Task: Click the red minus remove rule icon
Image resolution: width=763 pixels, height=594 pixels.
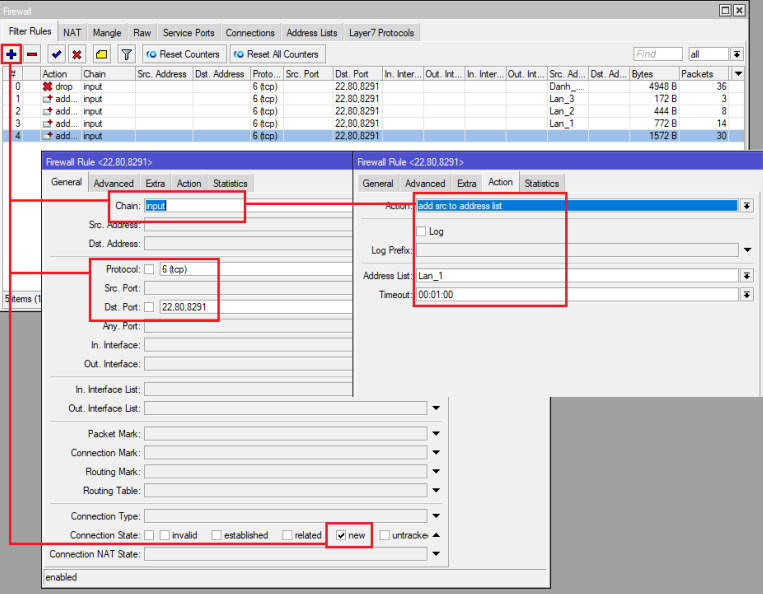Action: point(32,54)
